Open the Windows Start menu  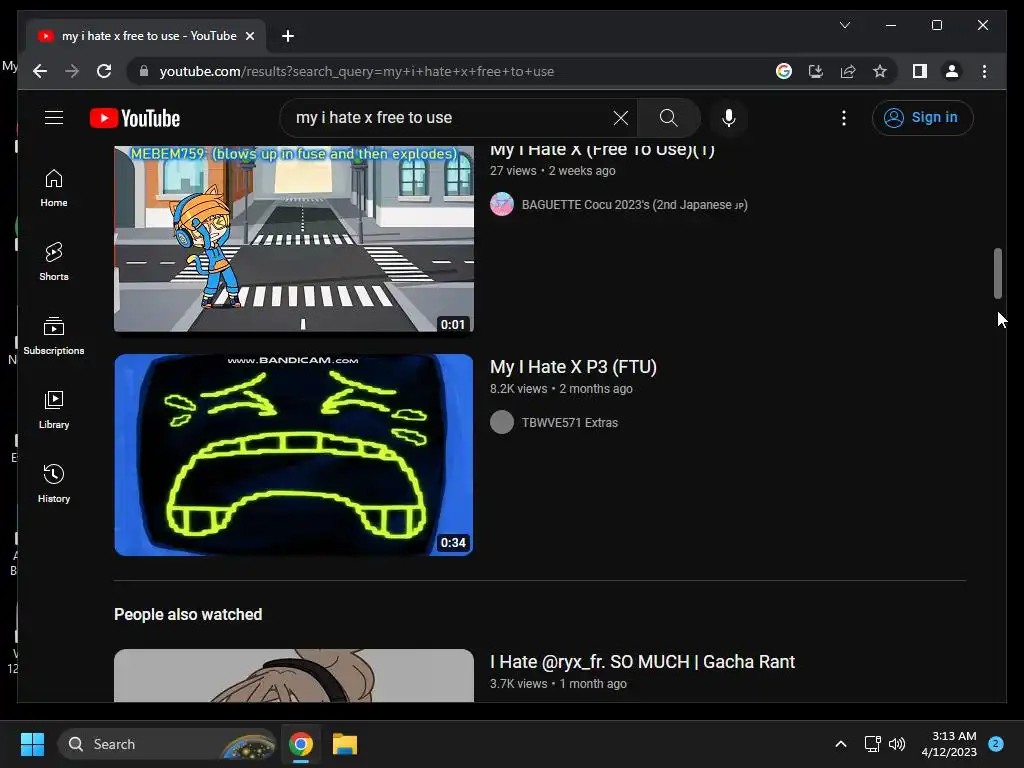(32, 744)
